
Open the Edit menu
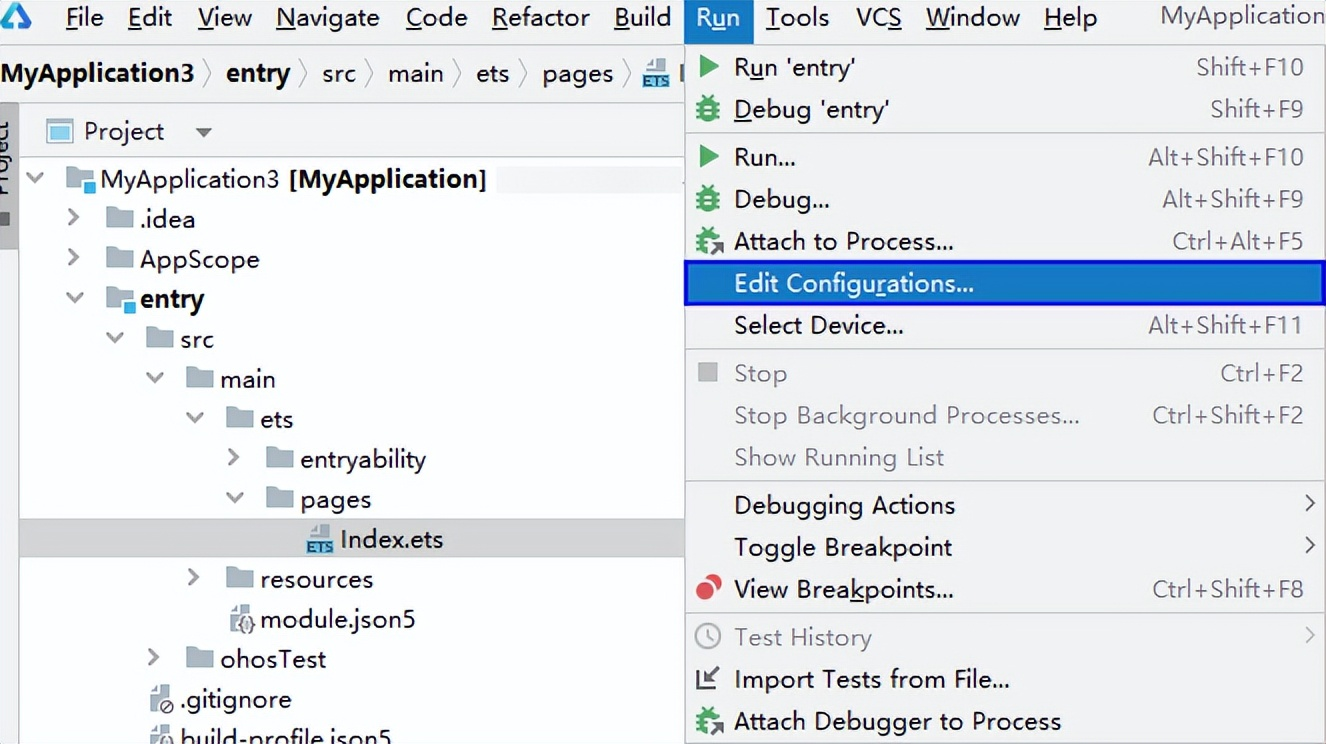pyautogui.click(x=150, y=17)
